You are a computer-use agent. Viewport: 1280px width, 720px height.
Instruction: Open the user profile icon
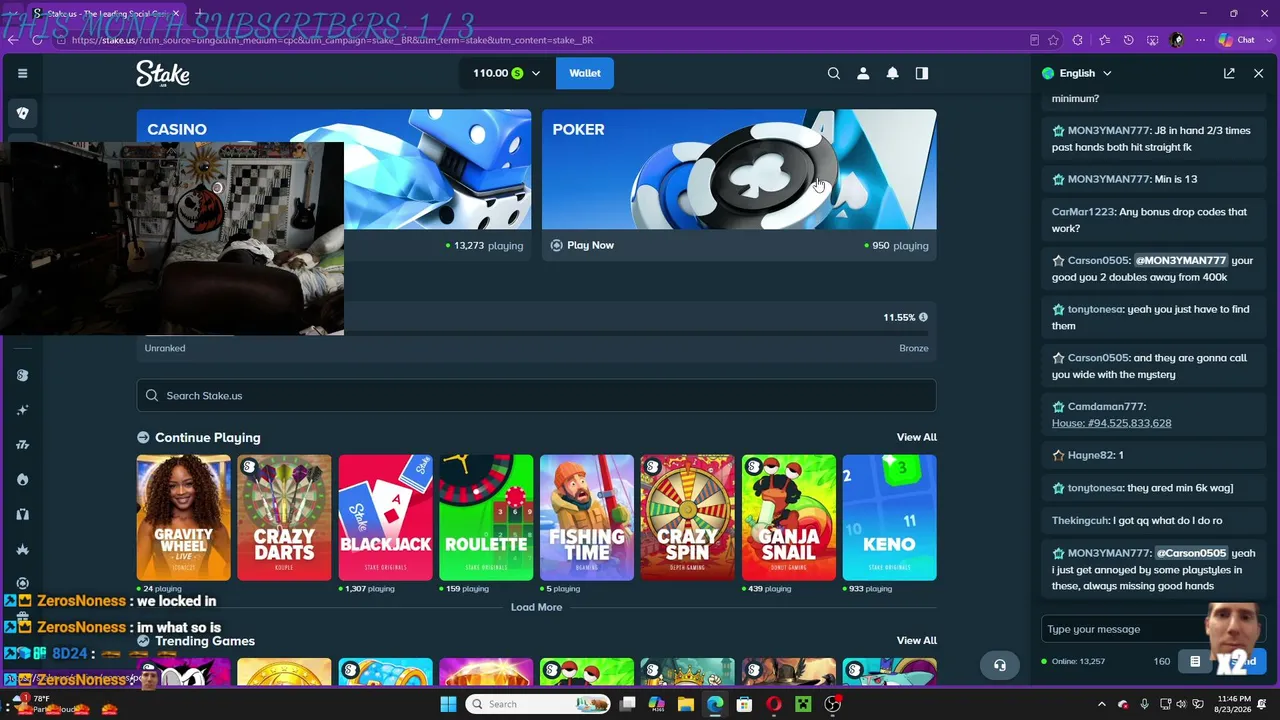pos(863,73)
